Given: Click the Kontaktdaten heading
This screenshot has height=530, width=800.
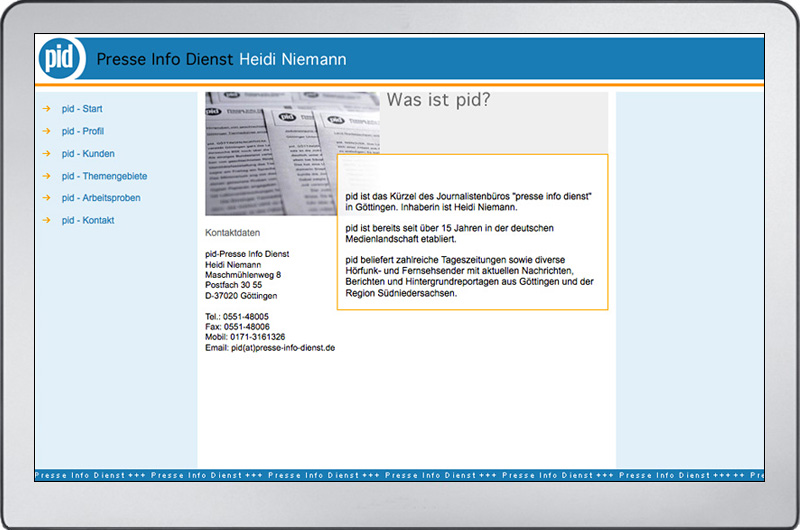Looking at the screenshot, I should click(x=233, y=233).
